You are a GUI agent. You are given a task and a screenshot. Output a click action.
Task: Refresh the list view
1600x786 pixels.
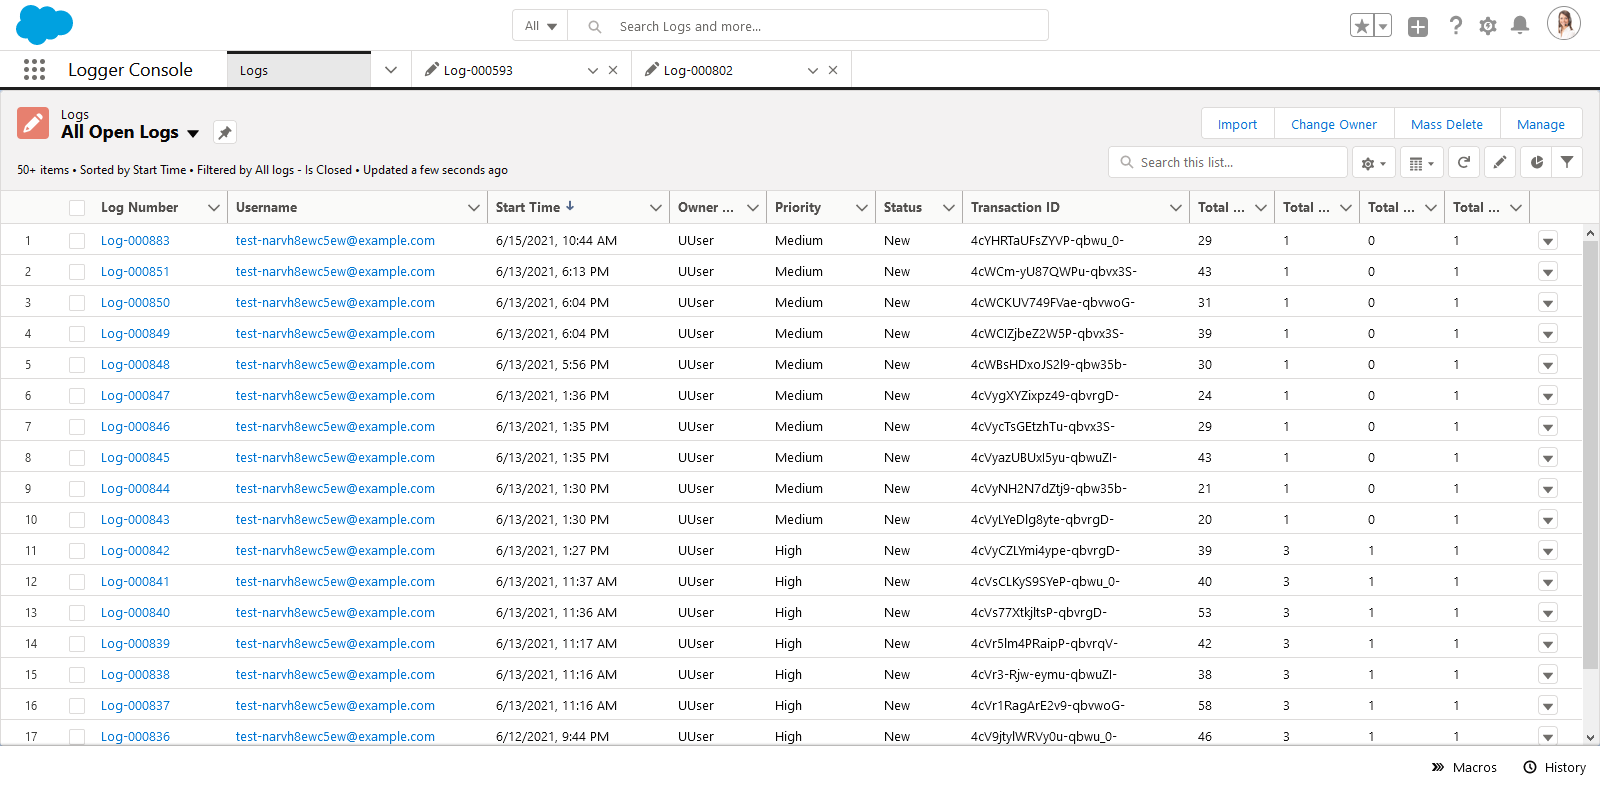(x=1464, y=162)
